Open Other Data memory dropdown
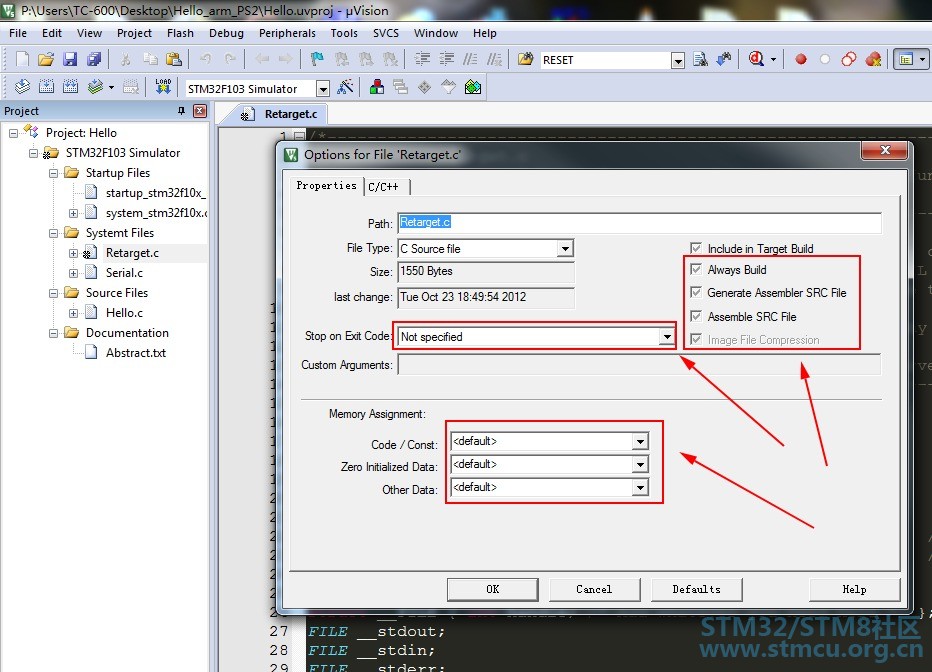The height and width of the screenshot is (672, 932). pos(640,488)
